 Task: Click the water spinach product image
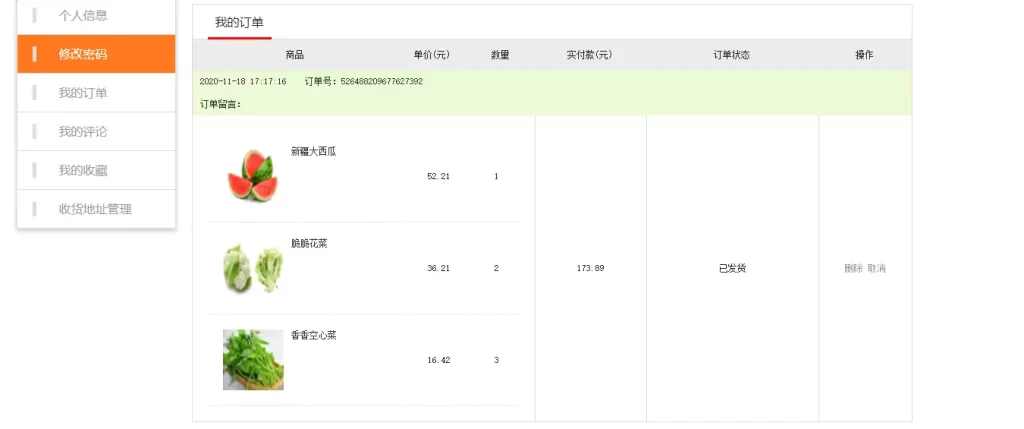tap(253, 360)
